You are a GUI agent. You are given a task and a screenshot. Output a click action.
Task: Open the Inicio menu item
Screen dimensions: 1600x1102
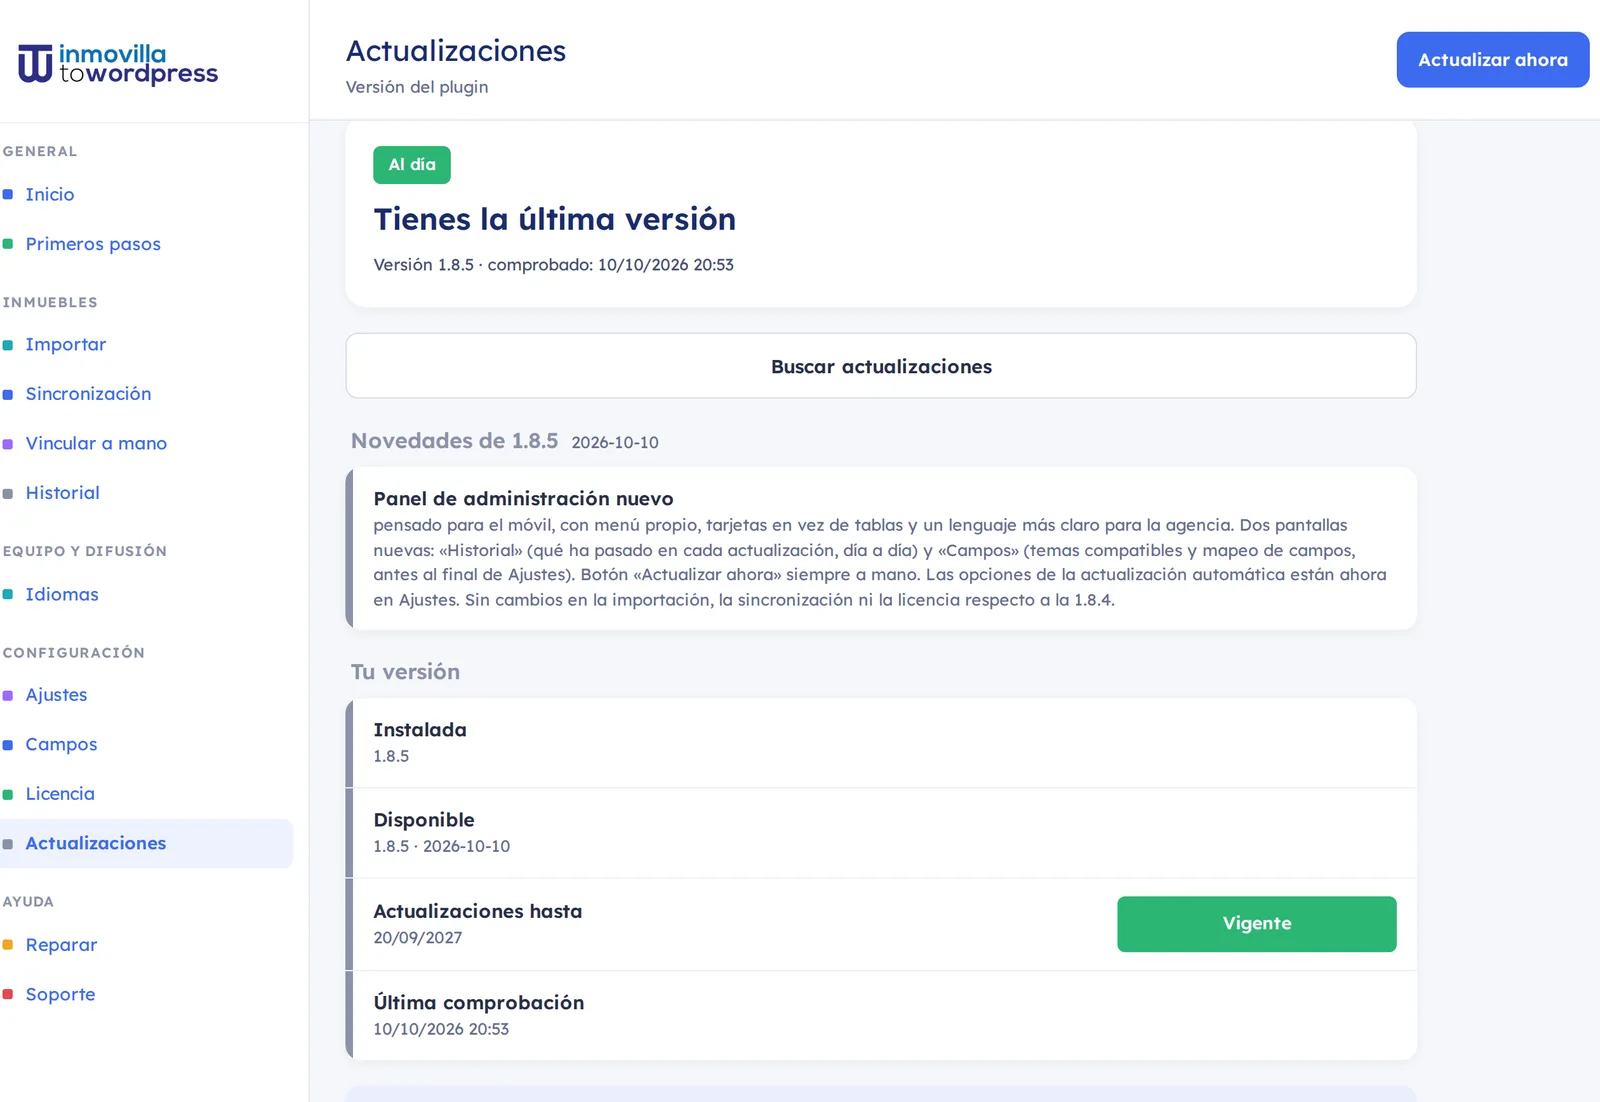coord(50,194)
